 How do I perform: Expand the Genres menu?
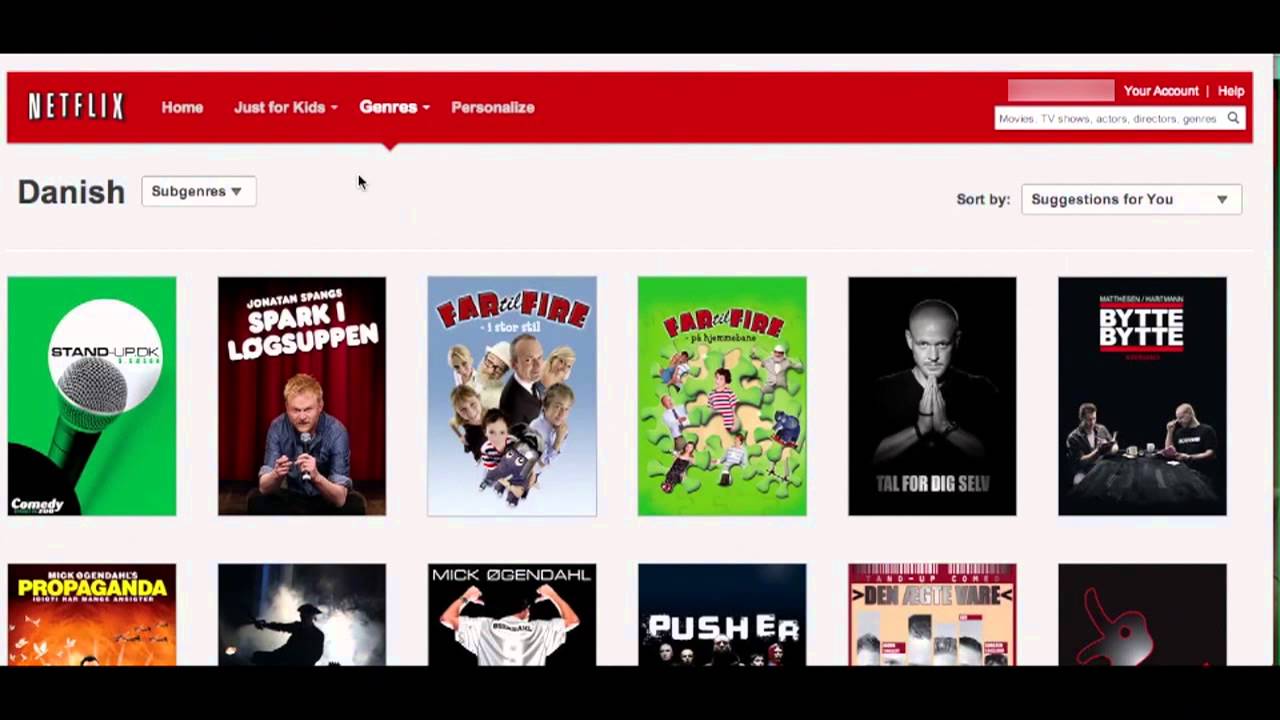click(x=394, y=107)
